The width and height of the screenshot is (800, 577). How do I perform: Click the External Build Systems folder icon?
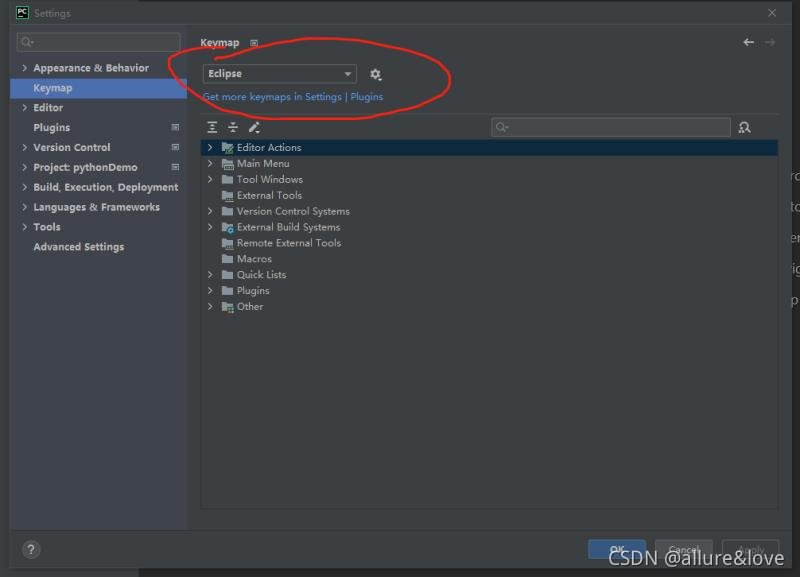(x=228, y=228)
